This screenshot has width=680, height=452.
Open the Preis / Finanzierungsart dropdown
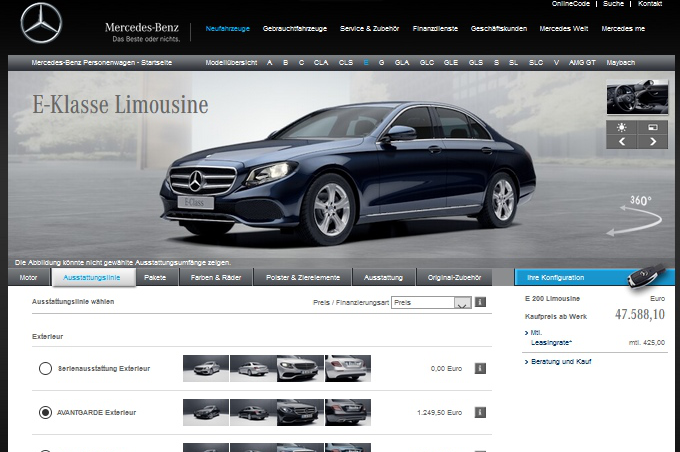point(431,302)
